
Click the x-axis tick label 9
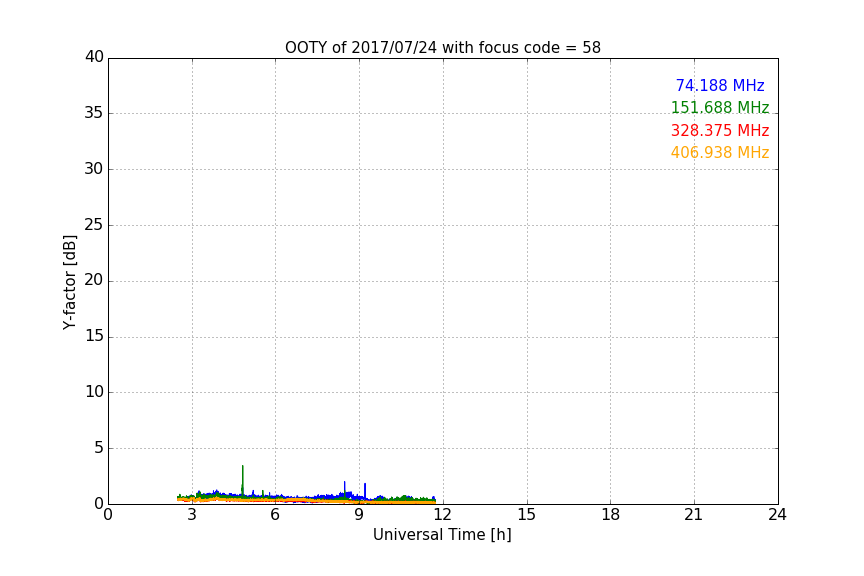(359, 515)
